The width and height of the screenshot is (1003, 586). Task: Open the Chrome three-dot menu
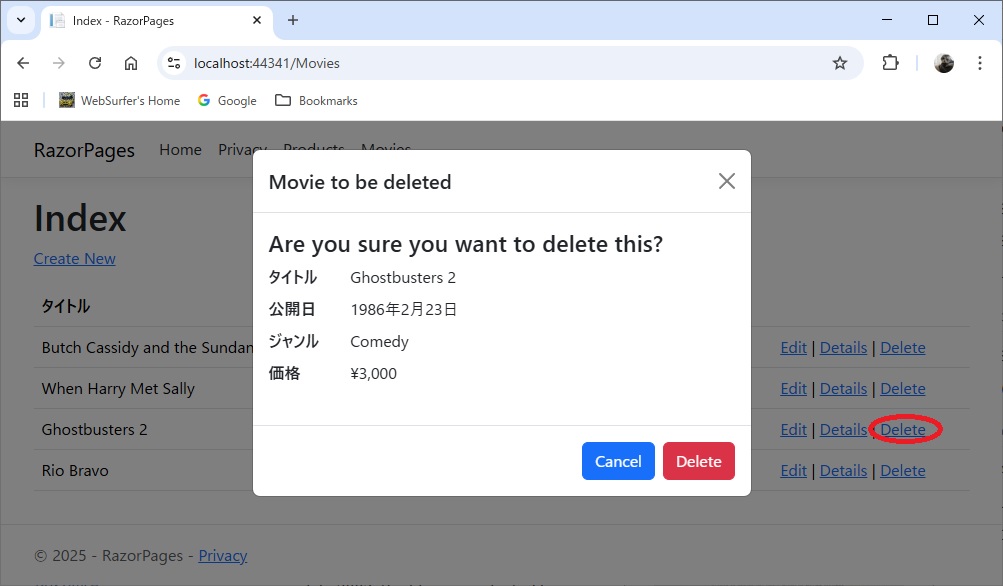(980, 62)
